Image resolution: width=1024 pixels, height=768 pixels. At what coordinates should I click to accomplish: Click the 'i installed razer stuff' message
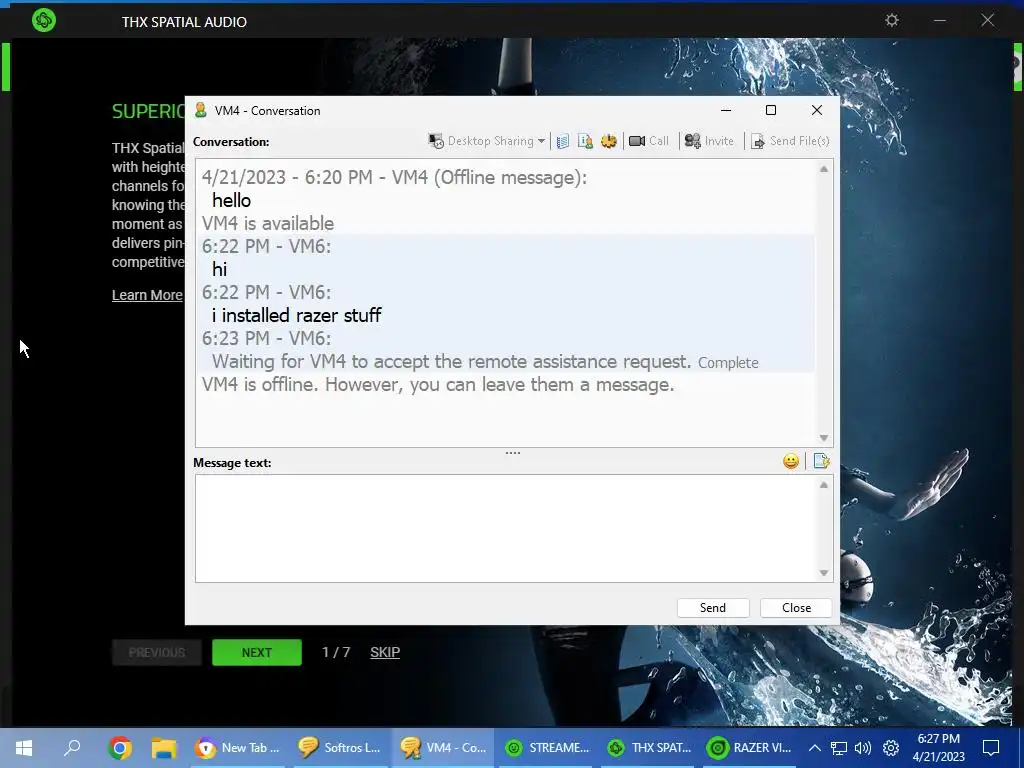[296, 315]
